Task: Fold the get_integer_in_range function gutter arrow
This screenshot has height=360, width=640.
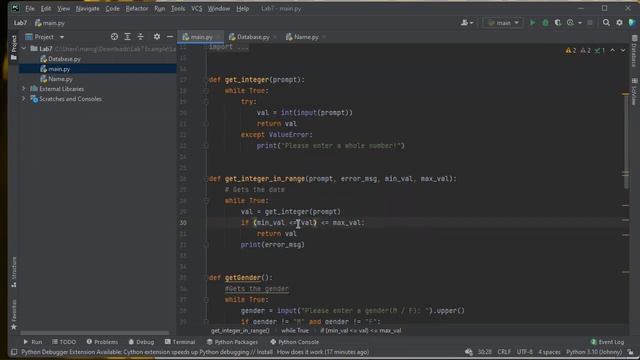Action: (206, 178)
